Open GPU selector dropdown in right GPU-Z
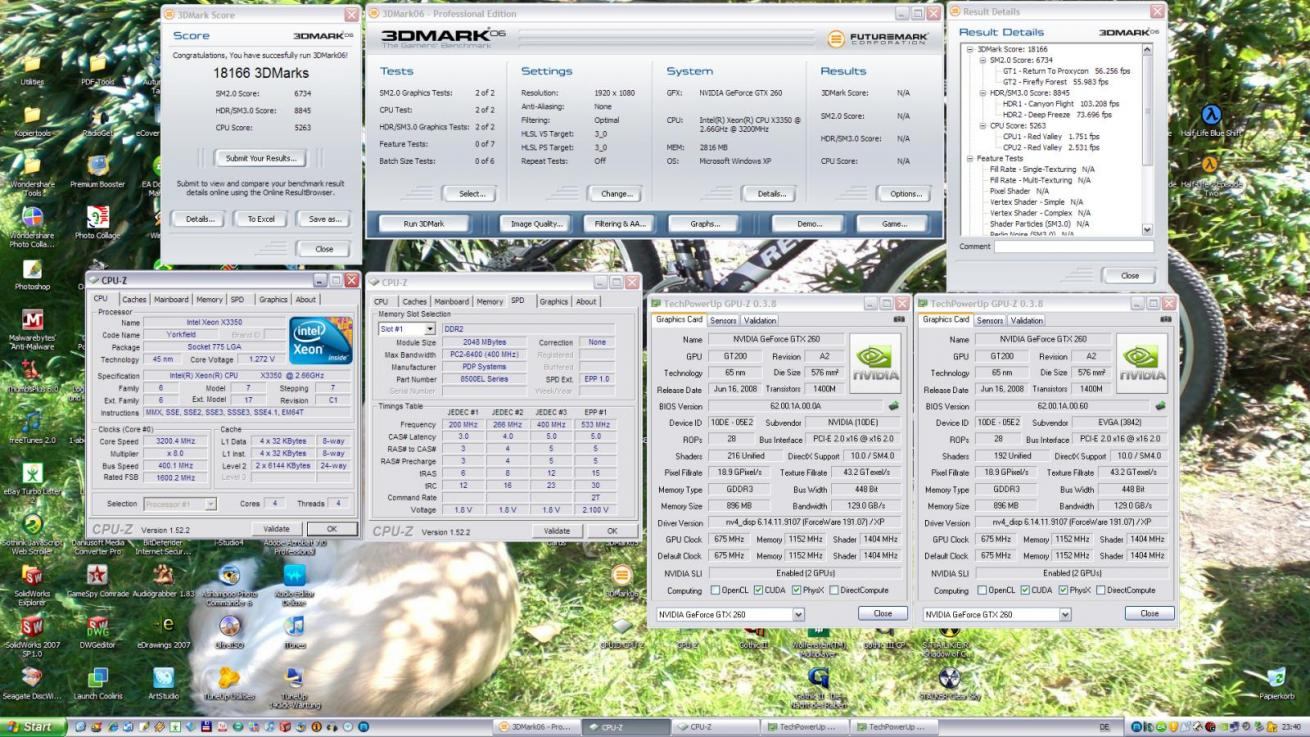The height and width of the screenshot is (737, 1310). pos(997,614)
